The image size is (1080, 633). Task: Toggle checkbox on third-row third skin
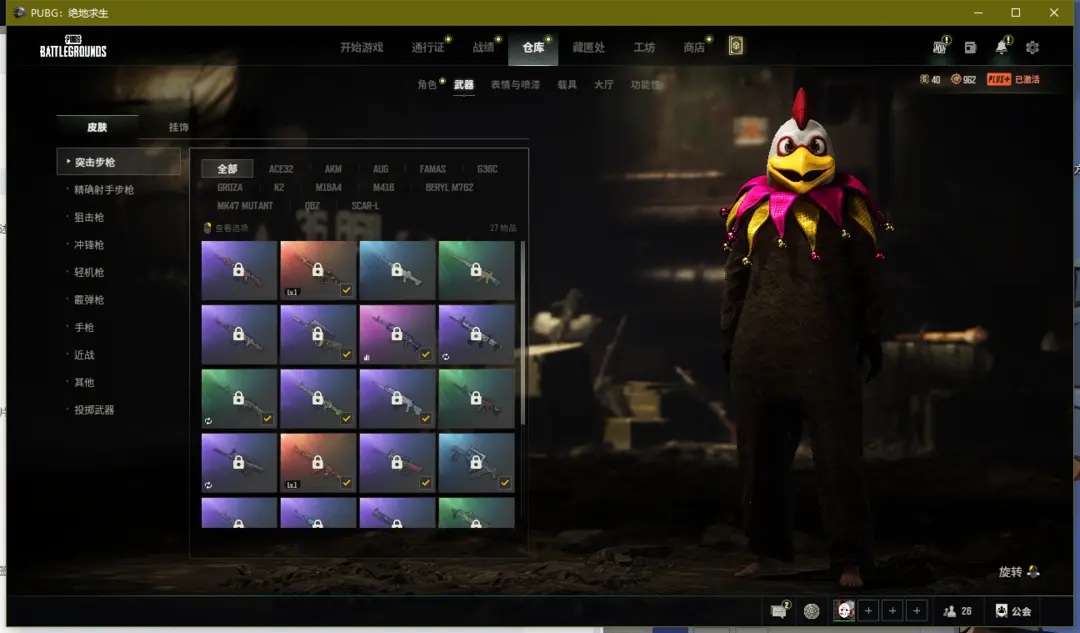(x=426, y=419)
